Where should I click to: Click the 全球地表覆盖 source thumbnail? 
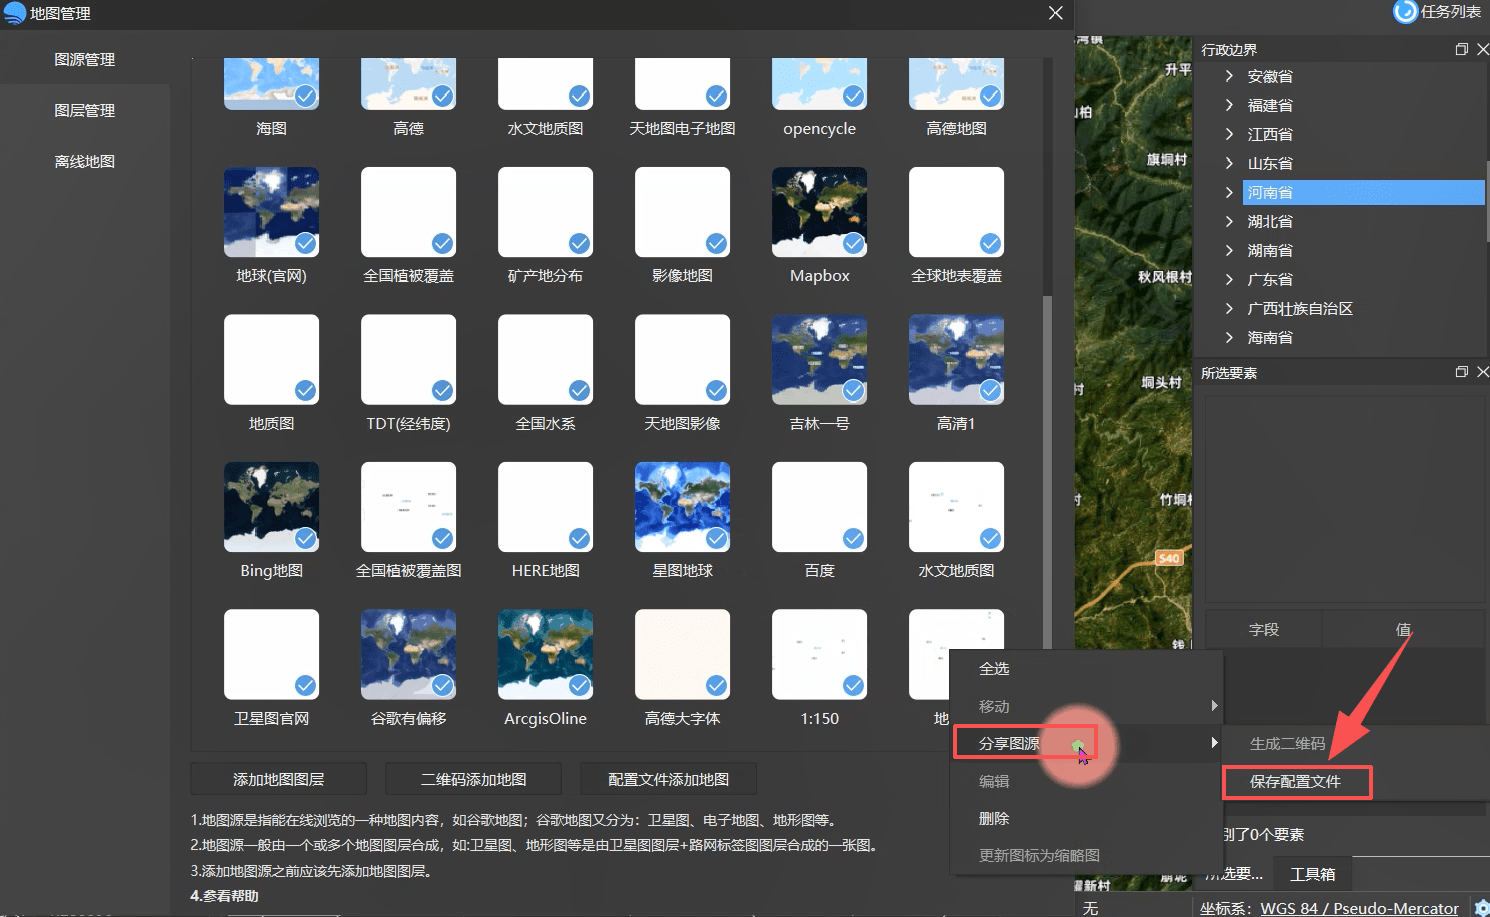click(x=956, y=212)
